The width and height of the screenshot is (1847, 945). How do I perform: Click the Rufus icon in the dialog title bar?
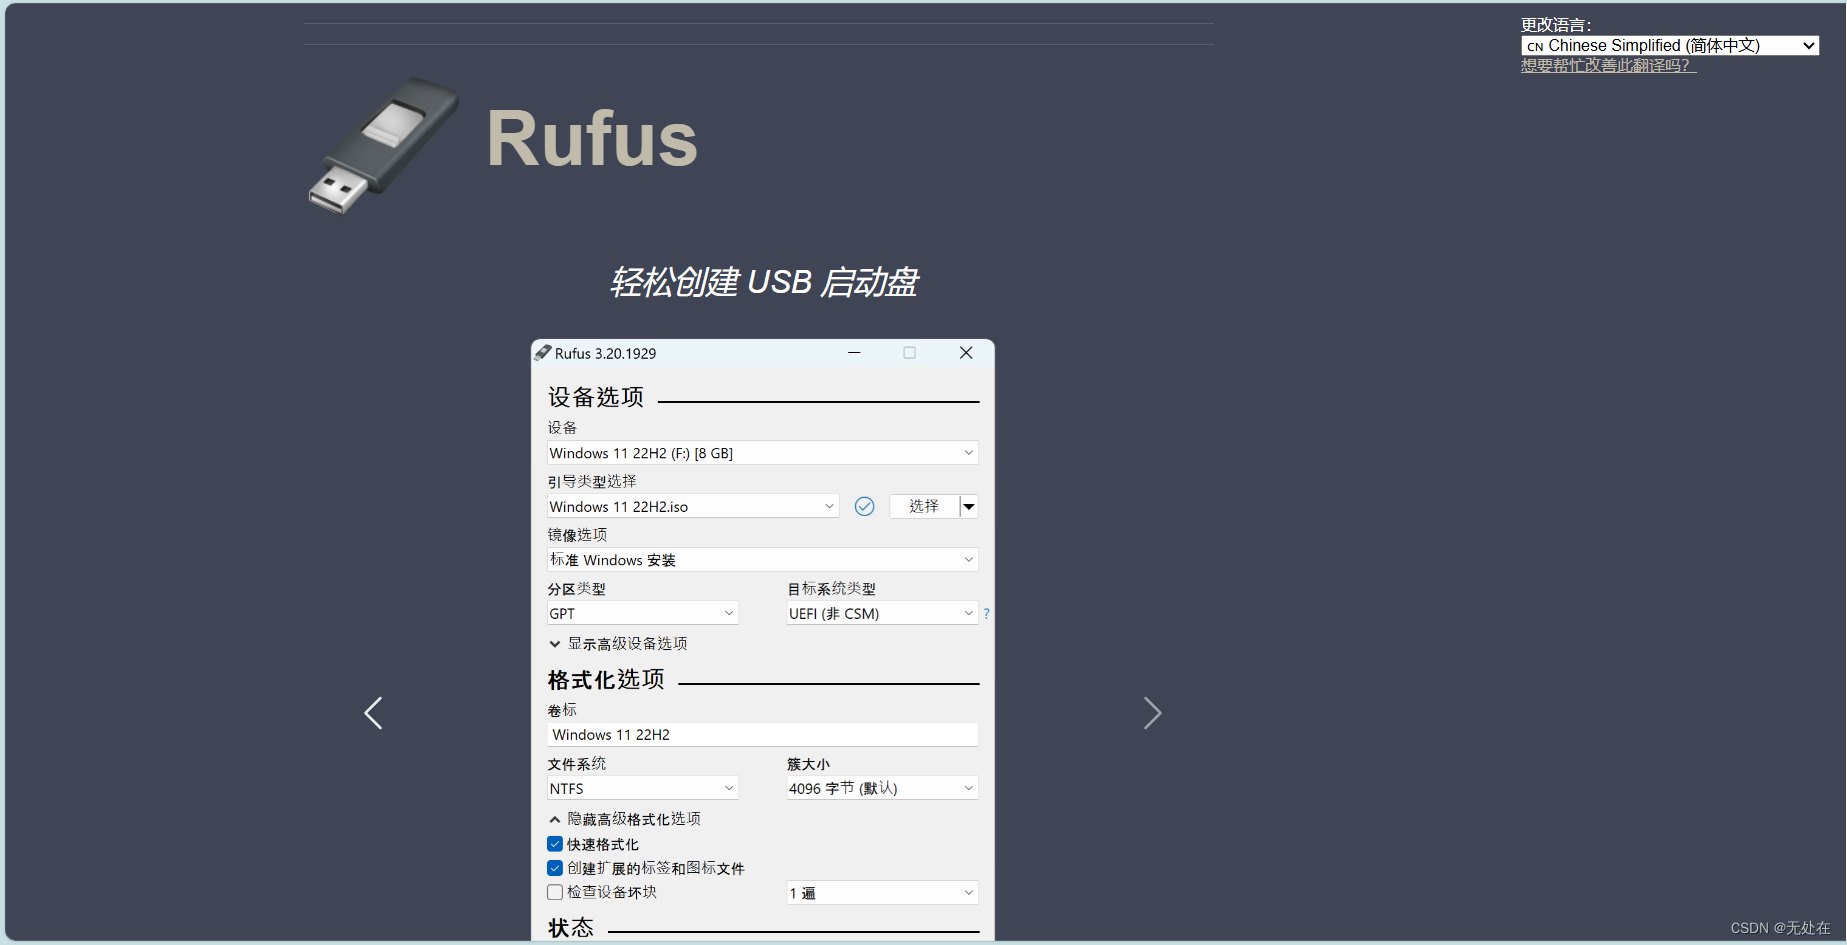point(543,352)
